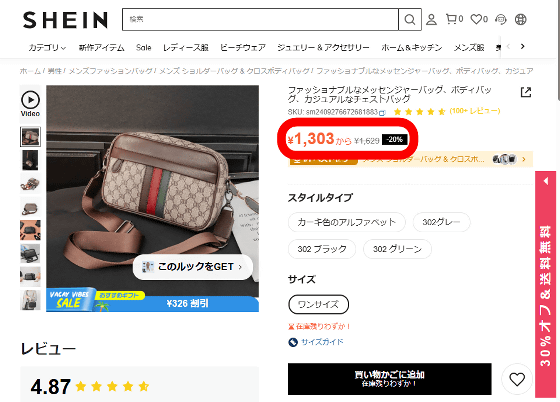Advance the navigation bar with right chevron
The height and width of the screenshot is (402, 560).
(x=522, y=46)
